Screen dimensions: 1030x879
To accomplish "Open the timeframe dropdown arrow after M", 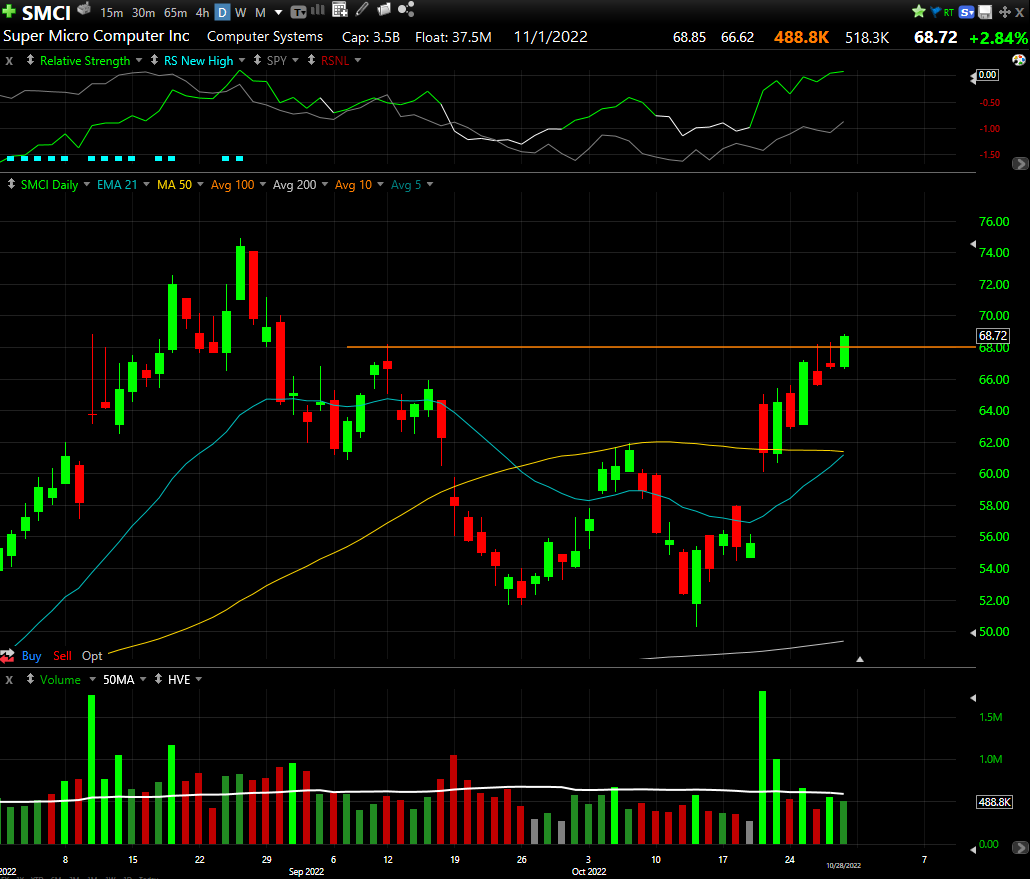I will click(279, 12).
